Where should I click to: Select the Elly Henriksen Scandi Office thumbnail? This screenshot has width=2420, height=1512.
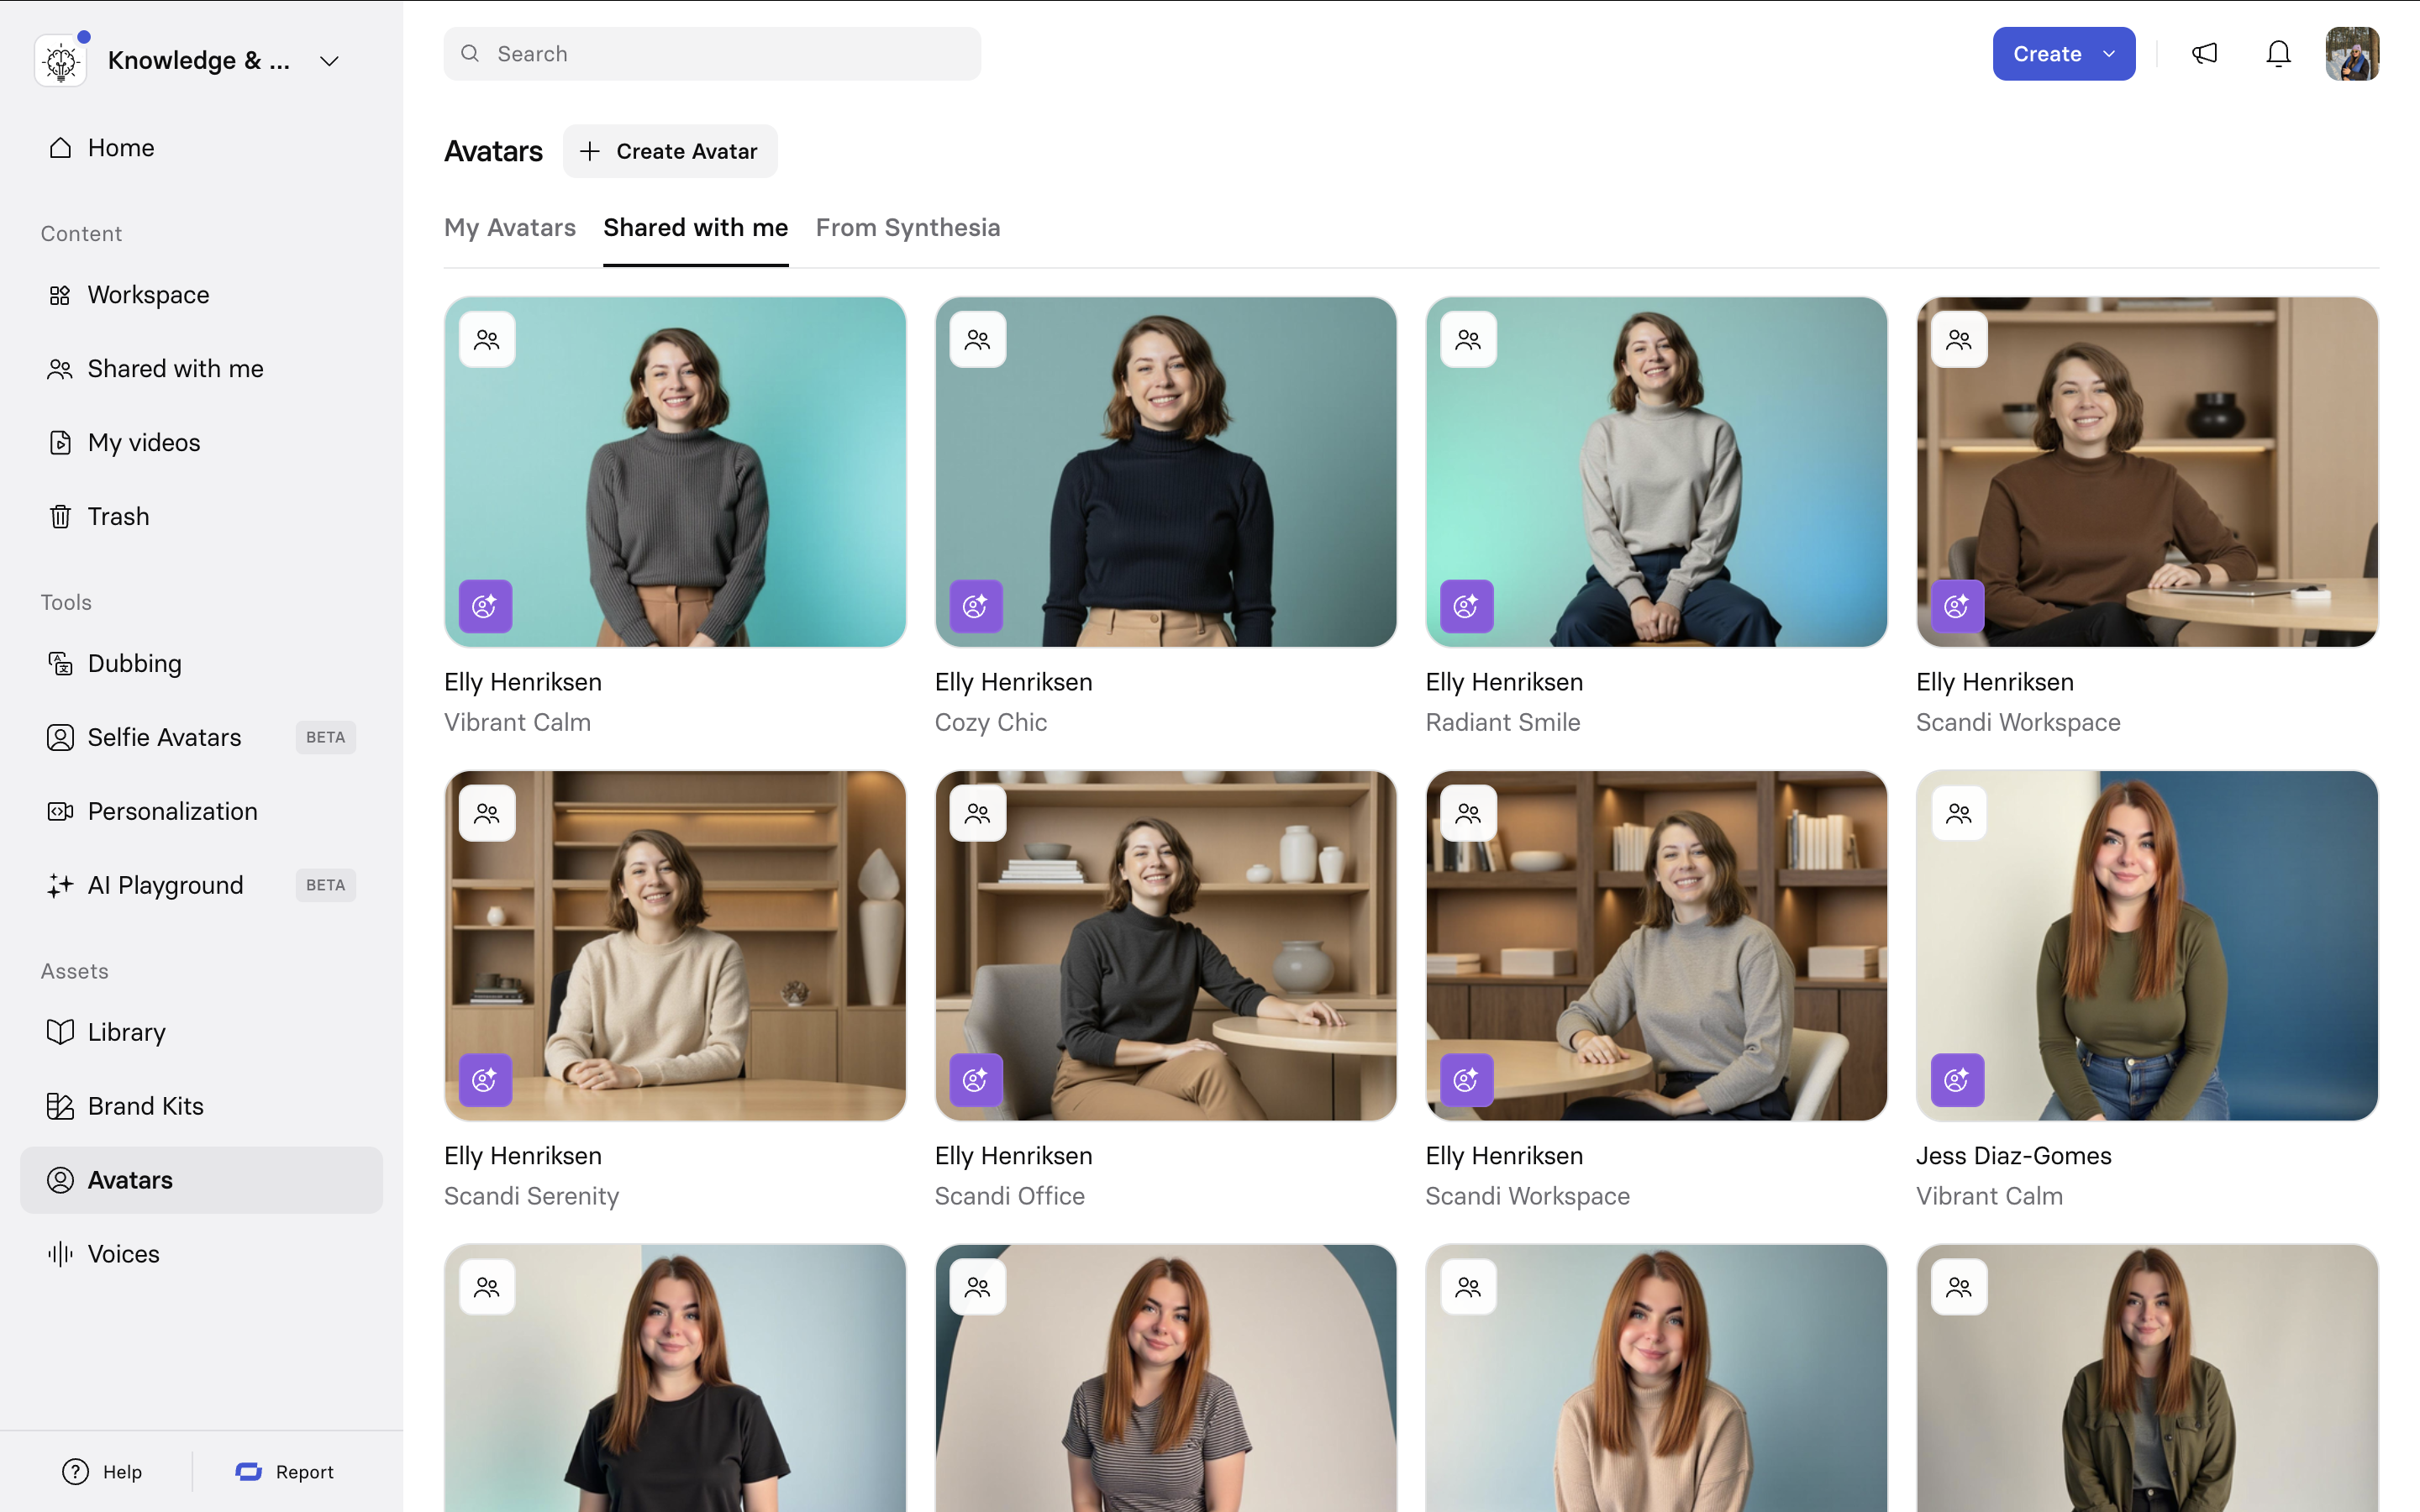tap(1165, 945)
